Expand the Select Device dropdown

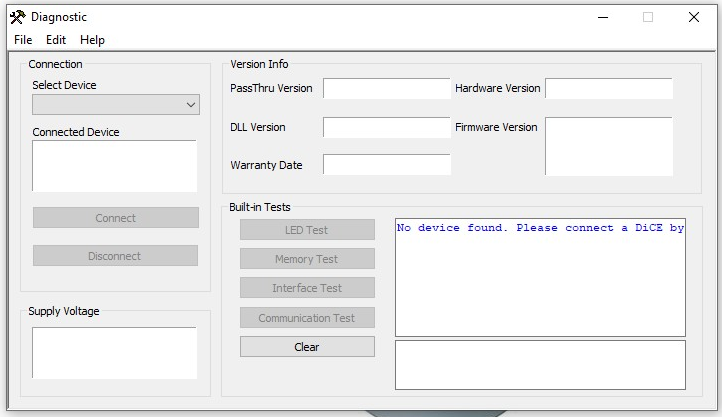tap(115, 105)
